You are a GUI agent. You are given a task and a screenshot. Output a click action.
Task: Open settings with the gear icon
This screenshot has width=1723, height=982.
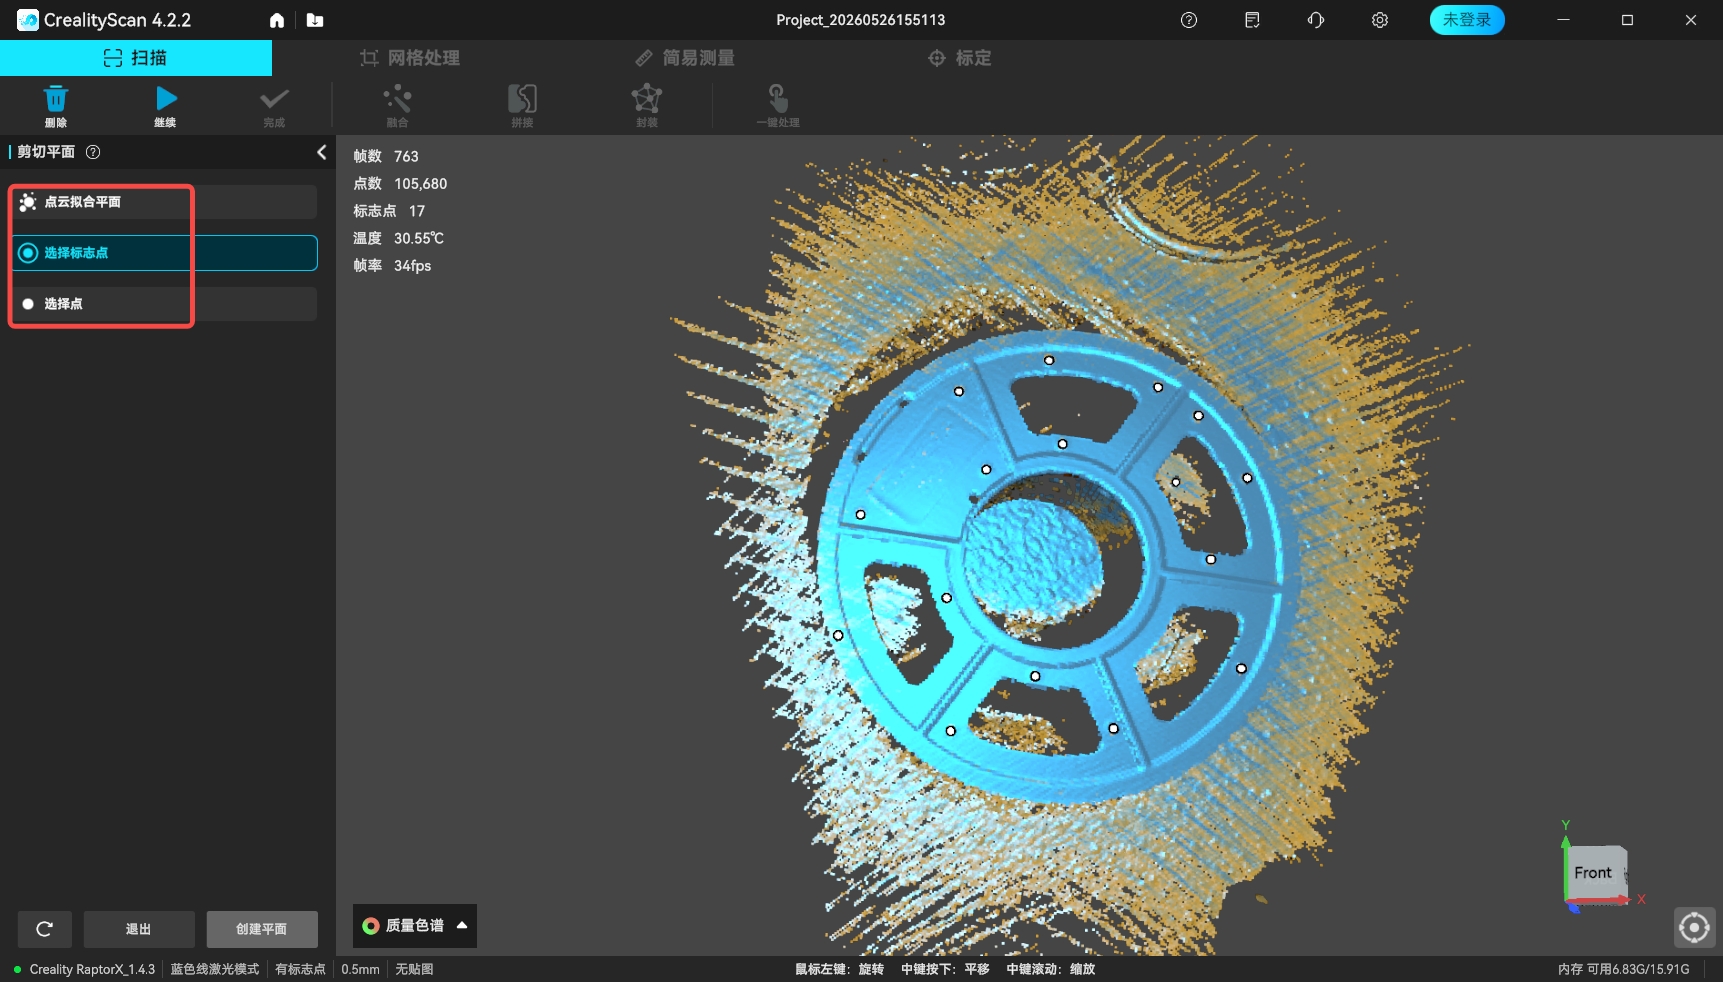[x=1380, y=20]
